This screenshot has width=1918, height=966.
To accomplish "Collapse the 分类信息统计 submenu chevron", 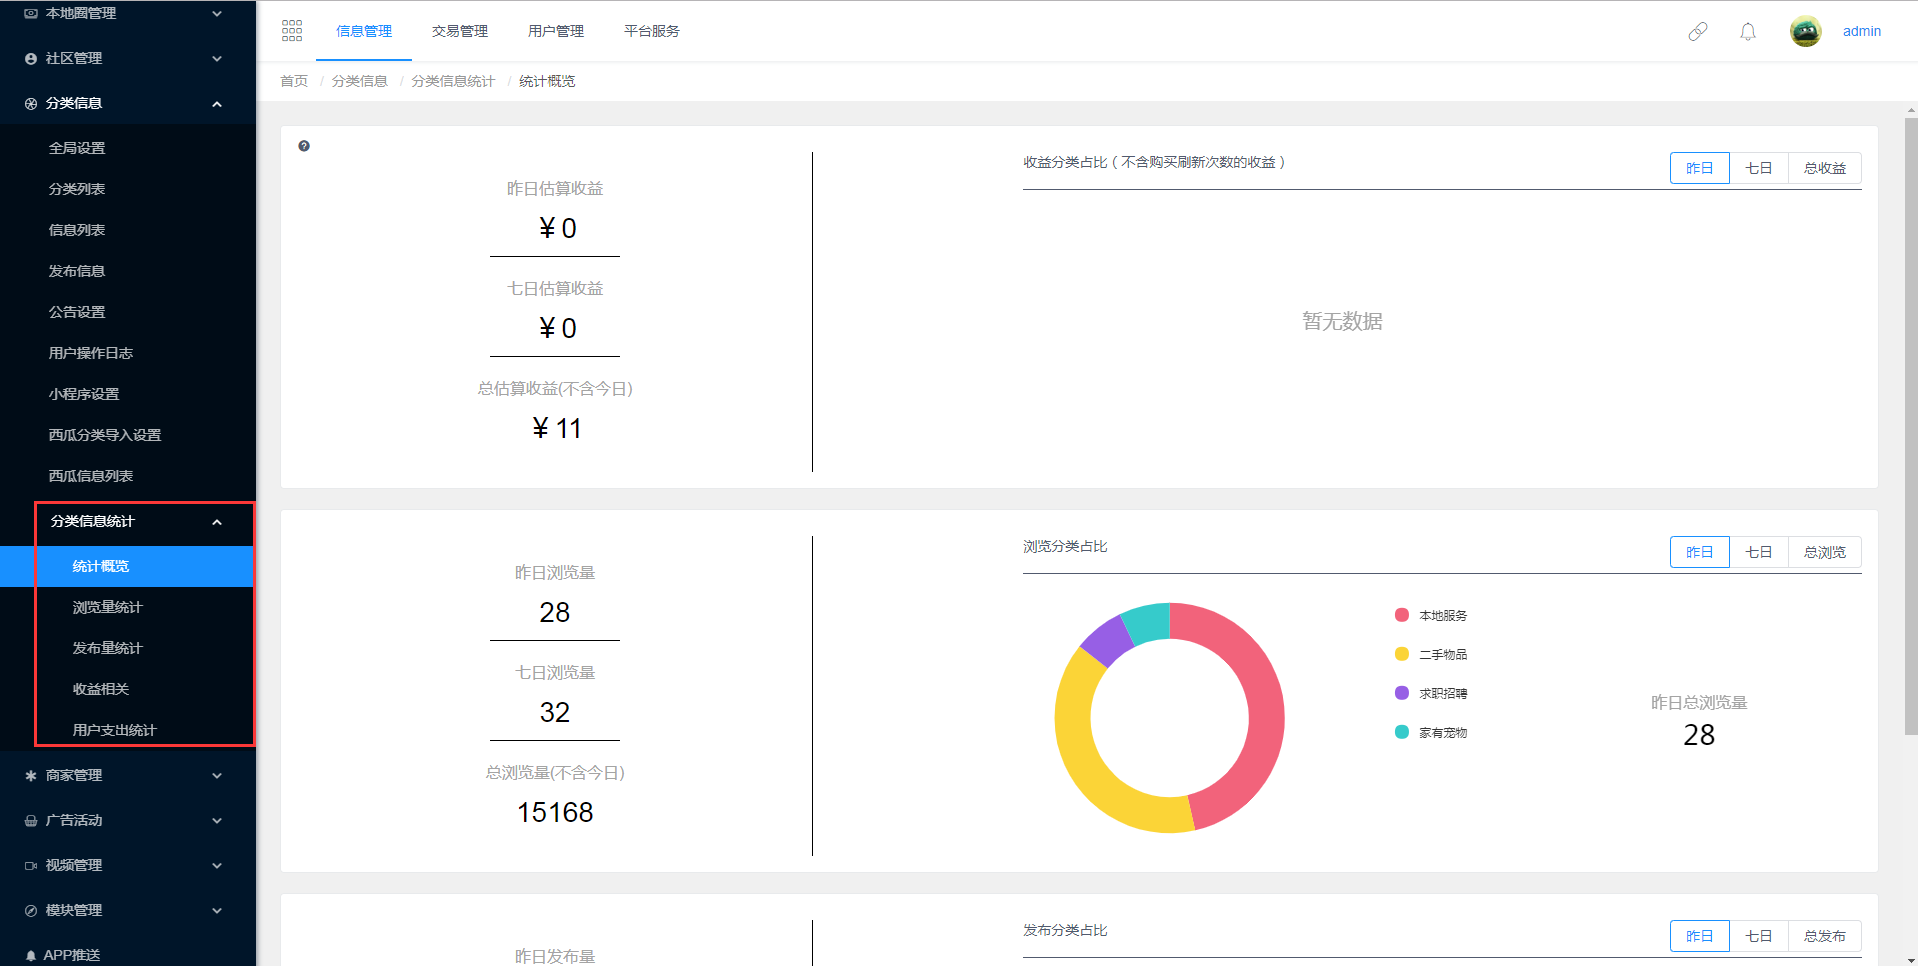I will click(217, 522).
